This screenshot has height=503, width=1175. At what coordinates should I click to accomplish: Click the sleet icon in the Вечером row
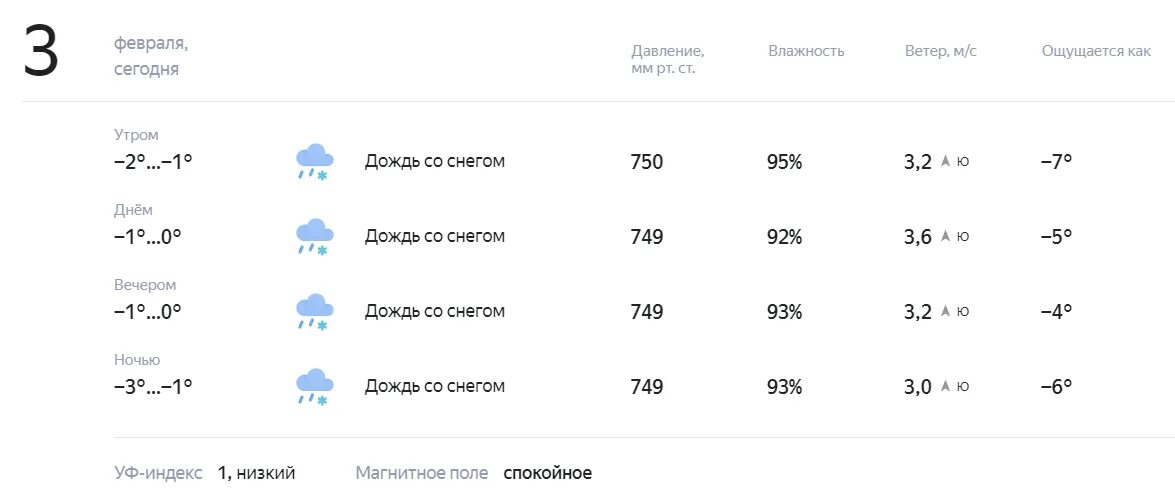(x=314, y=311)
